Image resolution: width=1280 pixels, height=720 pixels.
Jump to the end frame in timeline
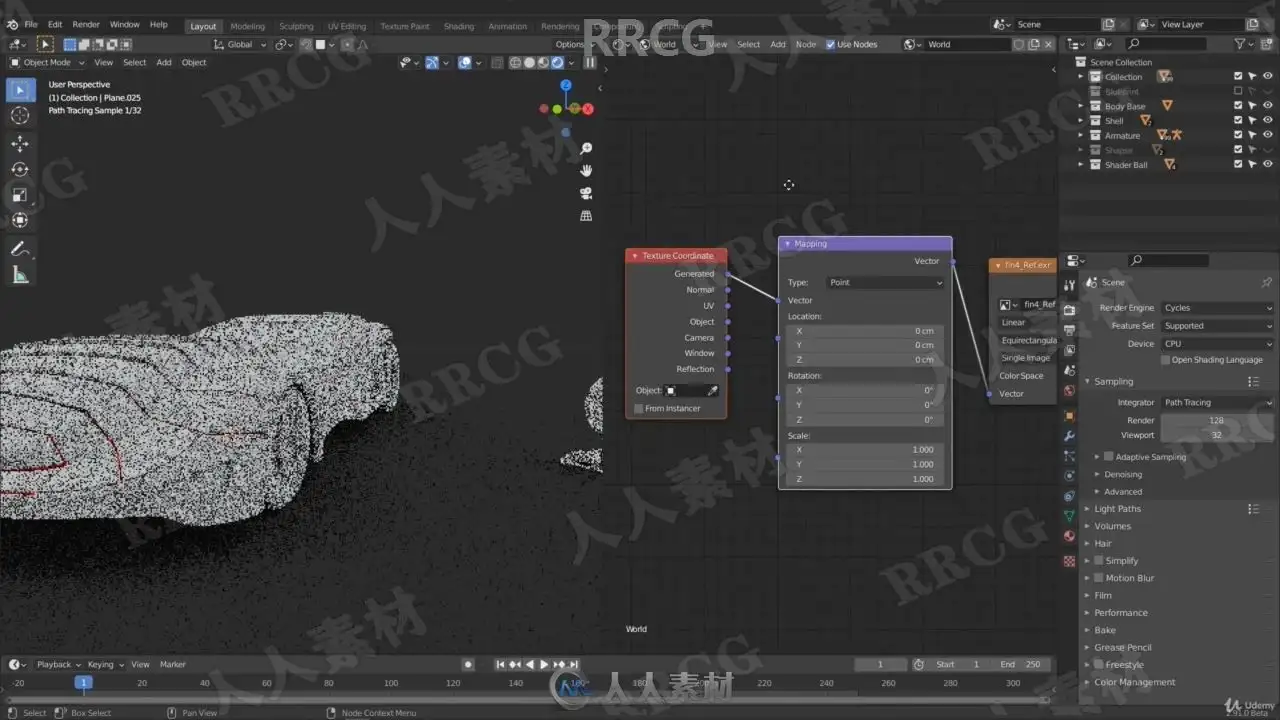pyautogui.click(x=574, y=664)
